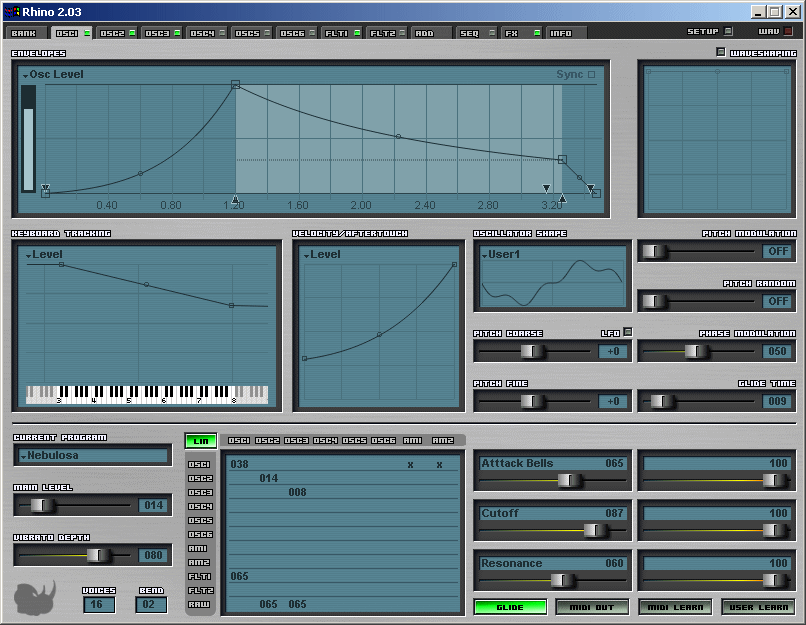Screen dimensions: 806x625
Task: Click the Resonance slider handle
Action: click(x=562, y=580)
